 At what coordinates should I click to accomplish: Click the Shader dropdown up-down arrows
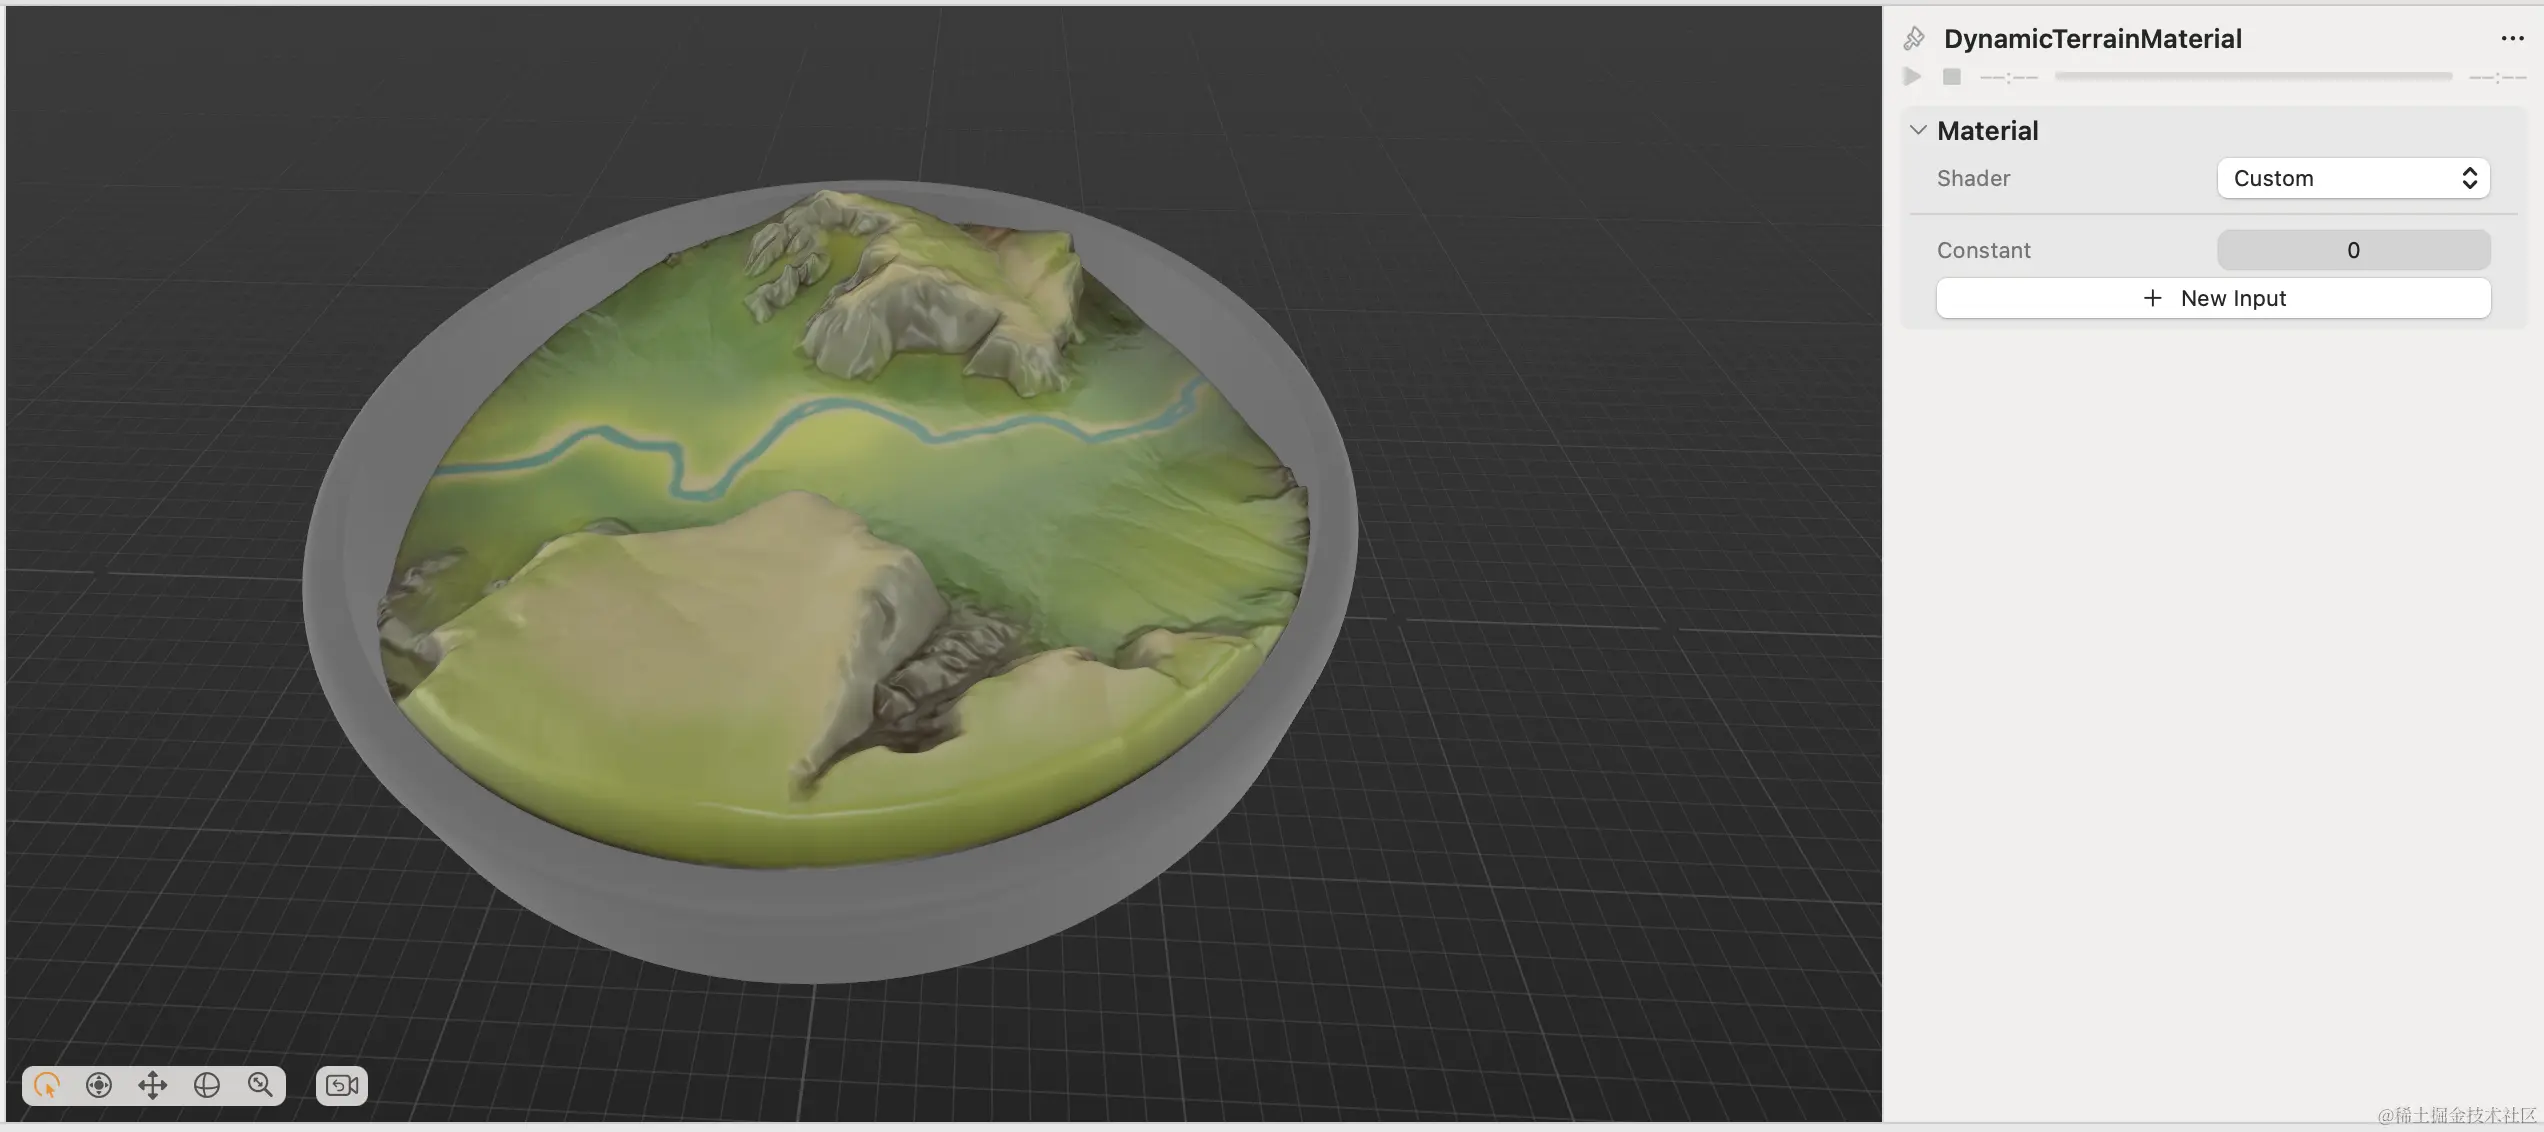pyautogui.click(x=2469, y=178)
